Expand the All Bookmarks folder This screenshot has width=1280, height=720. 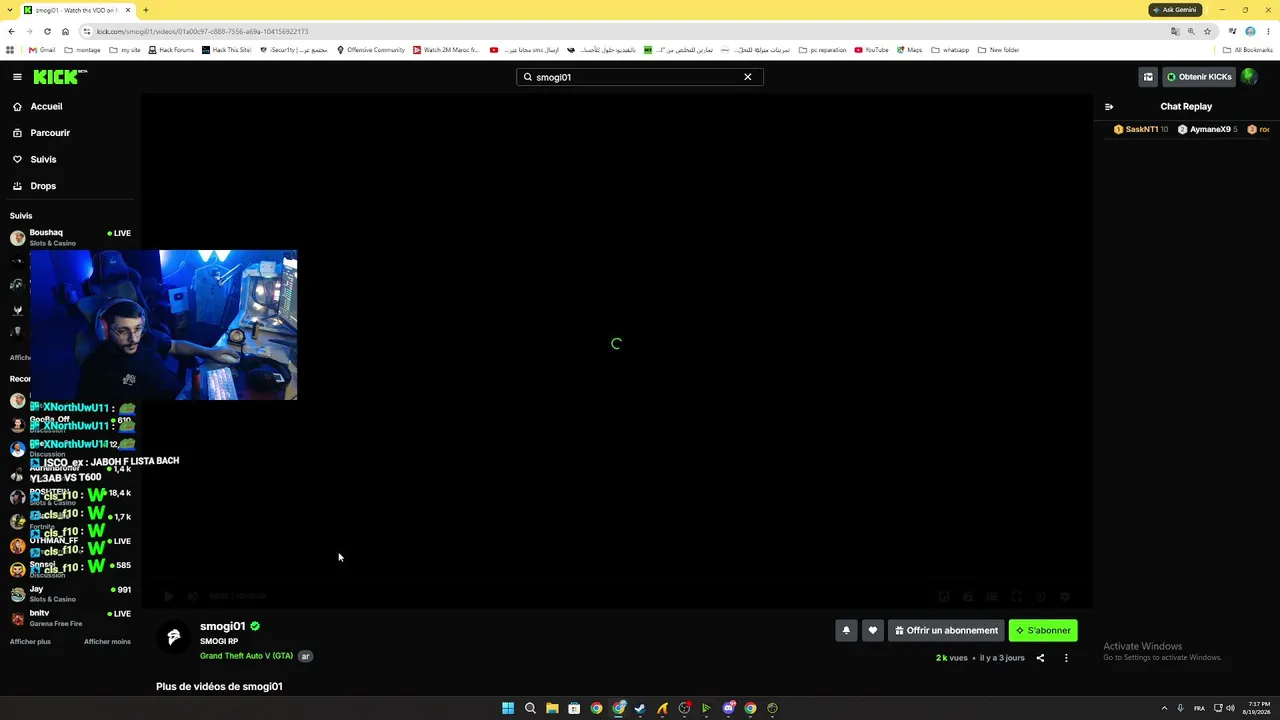1248,50
